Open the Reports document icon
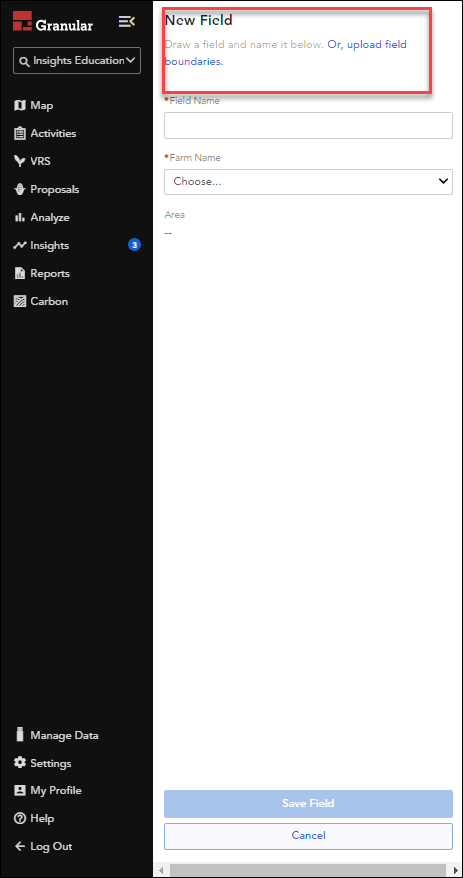The image size is (463, 878). click(20, 273)
